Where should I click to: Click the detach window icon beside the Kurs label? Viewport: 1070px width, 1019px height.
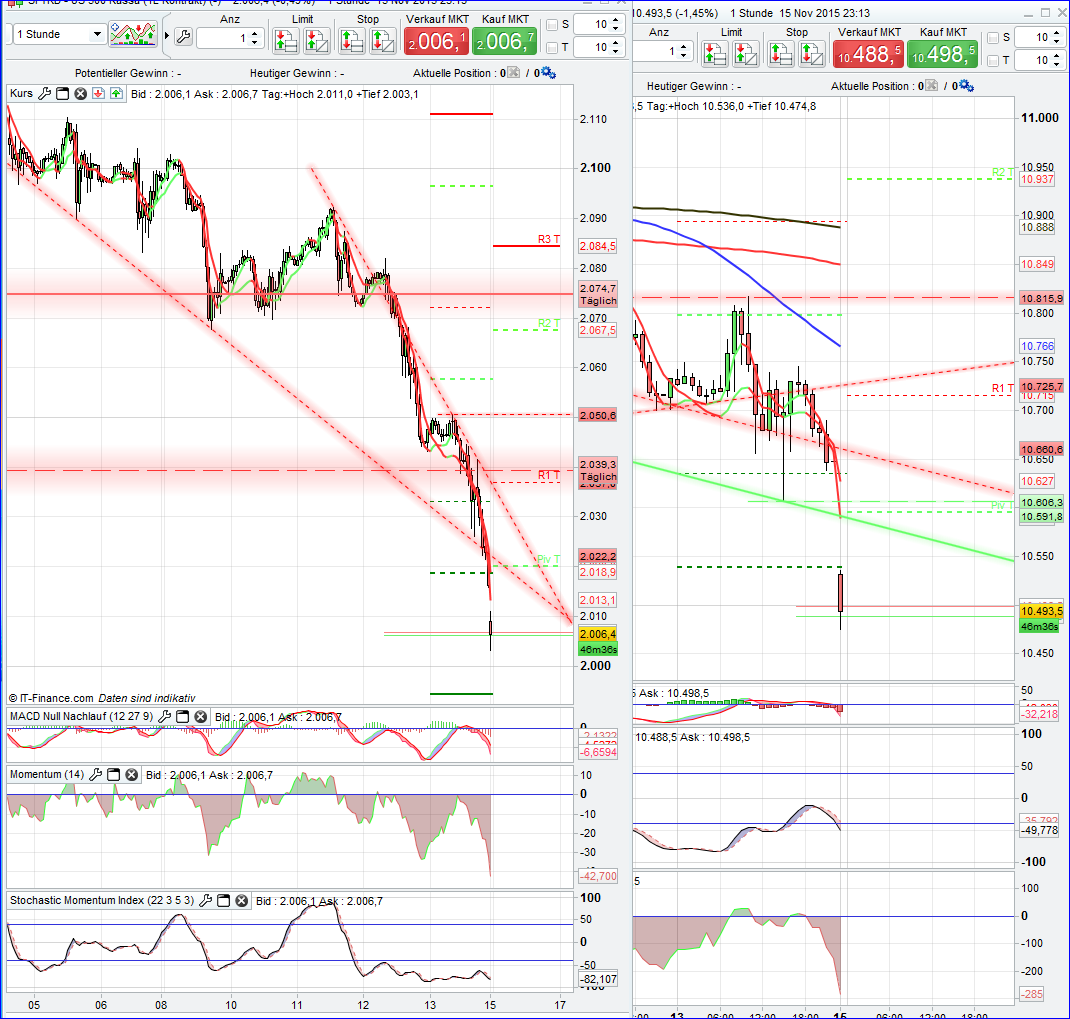[x=60, y=93]
